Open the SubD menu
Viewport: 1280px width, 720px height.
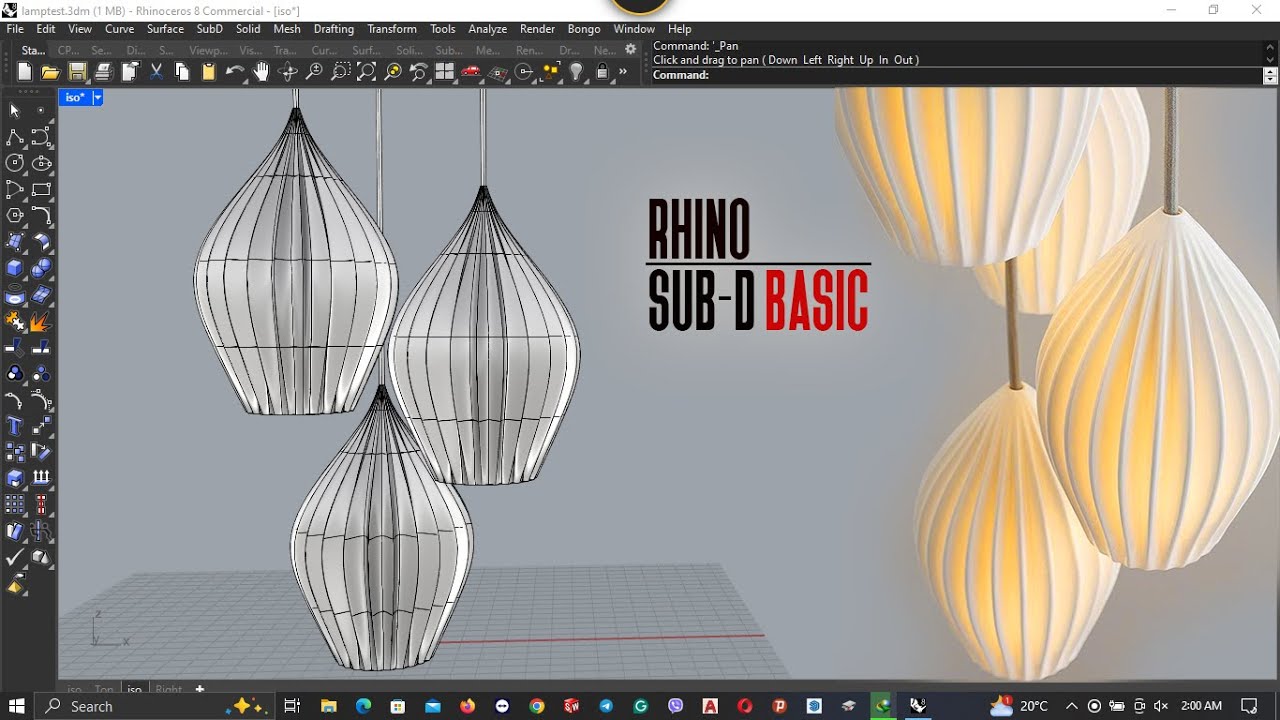[x=209, y=29]
